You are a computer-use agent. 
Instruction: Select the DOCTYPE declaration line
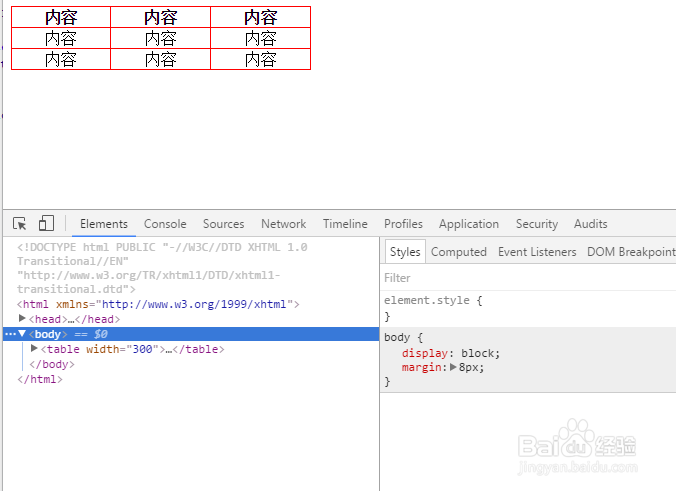tap(162, 268)
